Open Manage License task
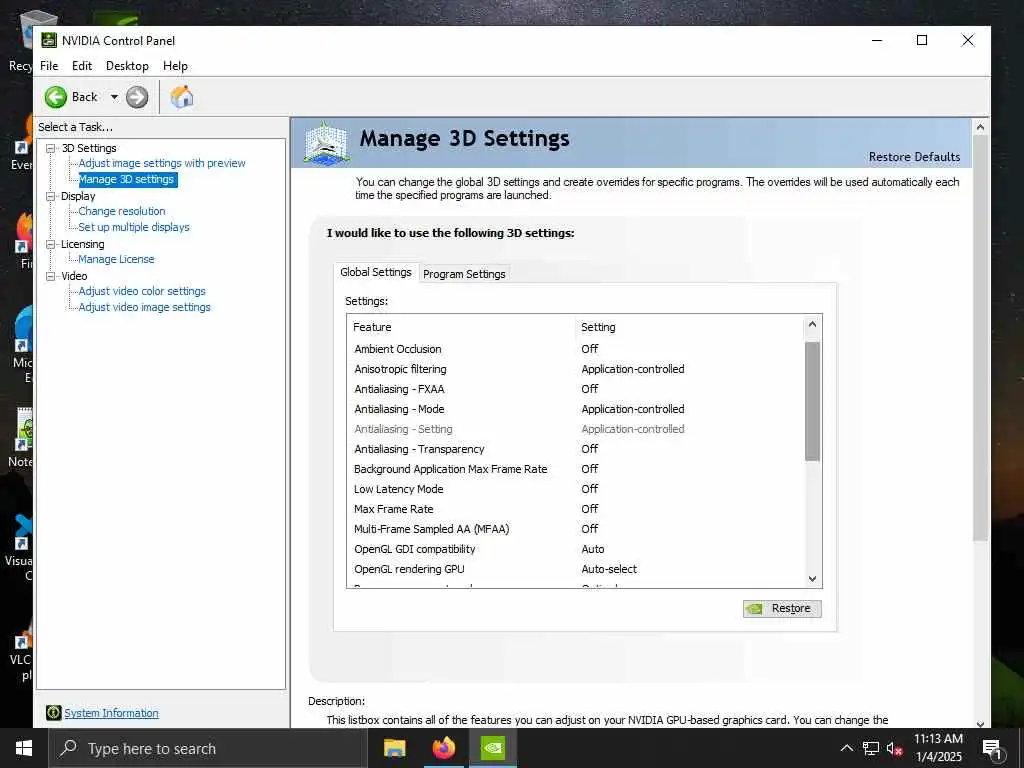Image resolution: width=1024 pixels, height=768 pixels. (x=116, y=259)
